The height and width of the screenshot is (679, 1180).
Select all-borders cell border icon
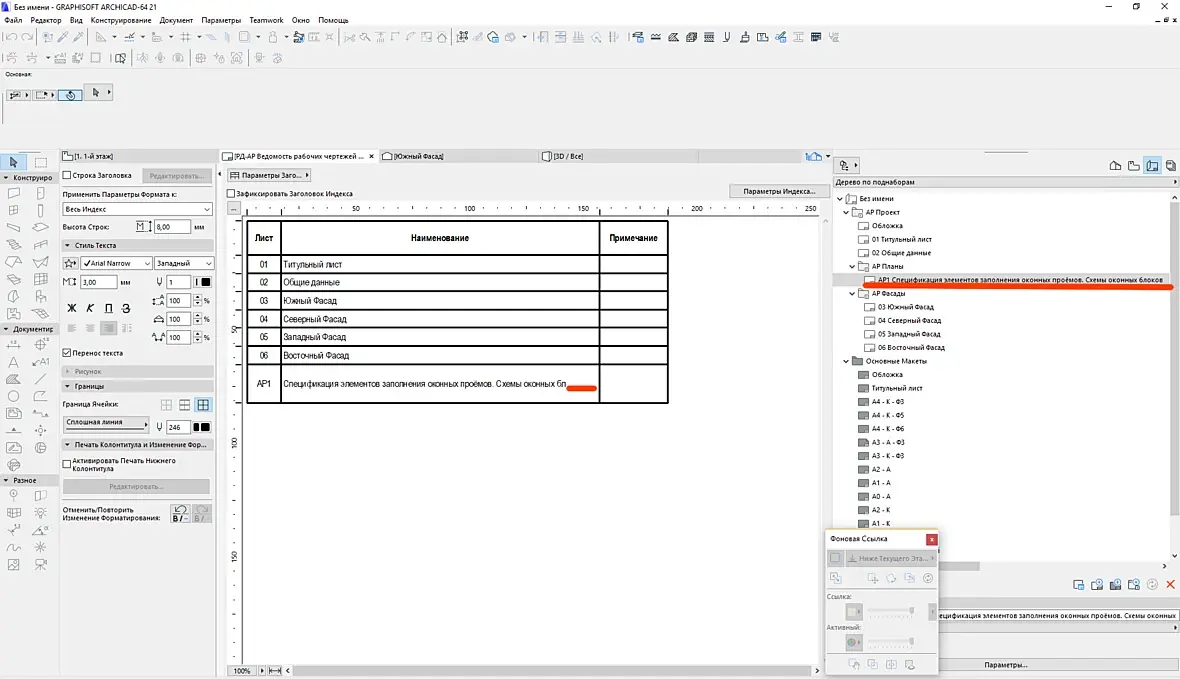[x=203, y=405]
